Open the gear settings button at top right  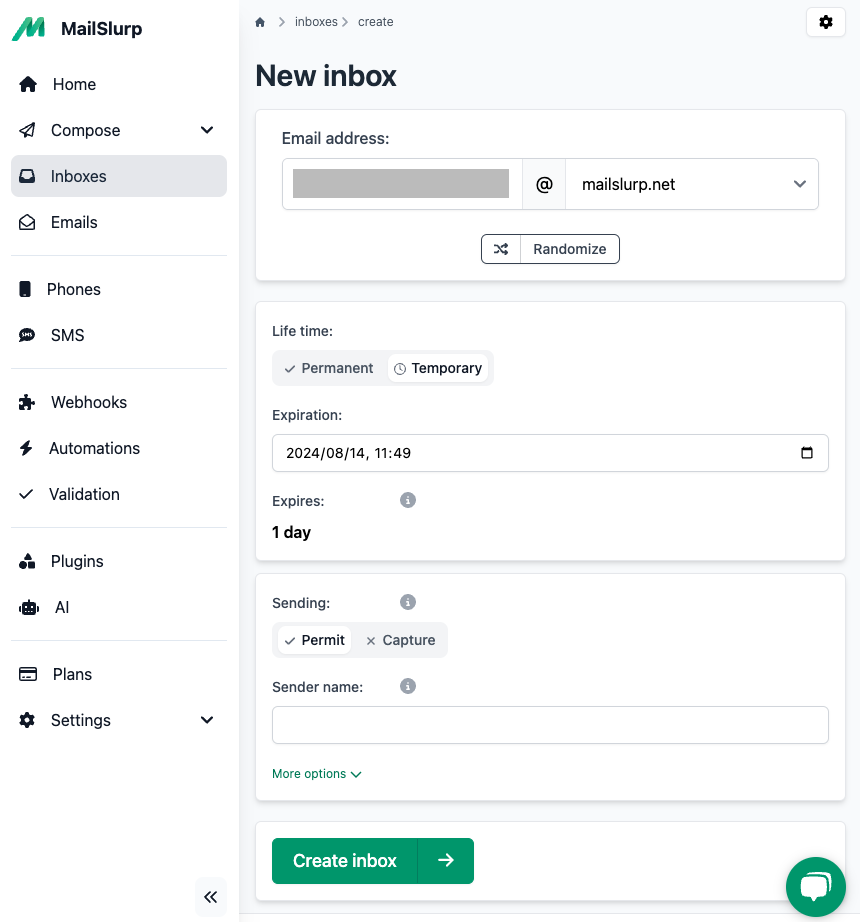(x=826, y=22)
